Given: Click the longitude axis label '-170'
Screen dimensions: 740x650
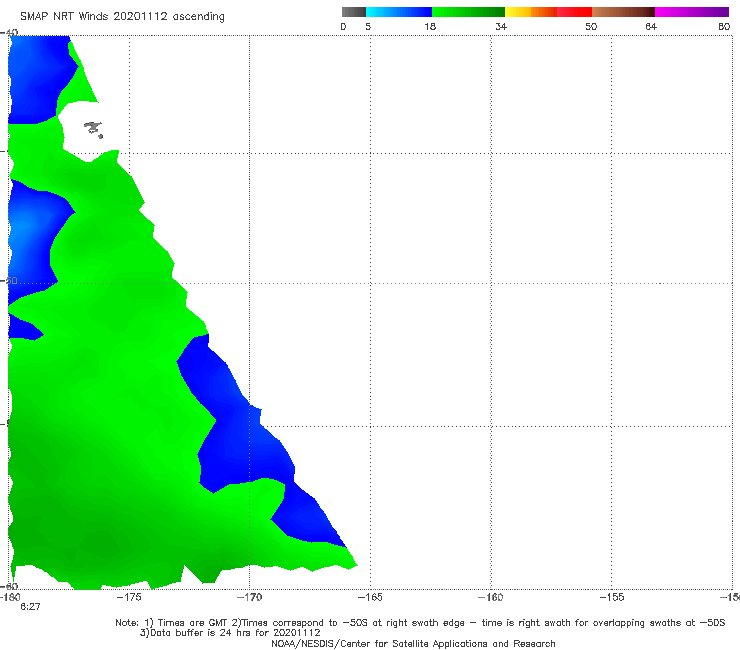Looking at the screenshot, I should (249, 597).
